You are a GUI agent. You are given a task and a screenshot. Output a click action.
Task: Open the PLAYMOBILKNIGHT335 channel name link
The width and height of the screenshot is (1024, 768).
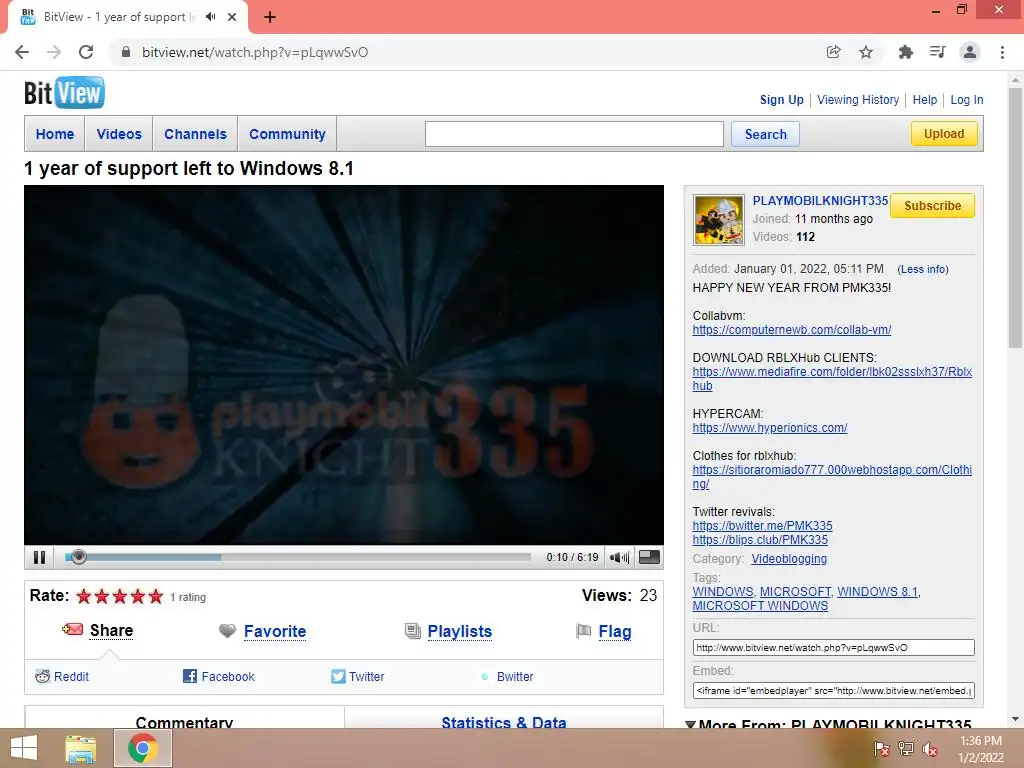point(820,200)
